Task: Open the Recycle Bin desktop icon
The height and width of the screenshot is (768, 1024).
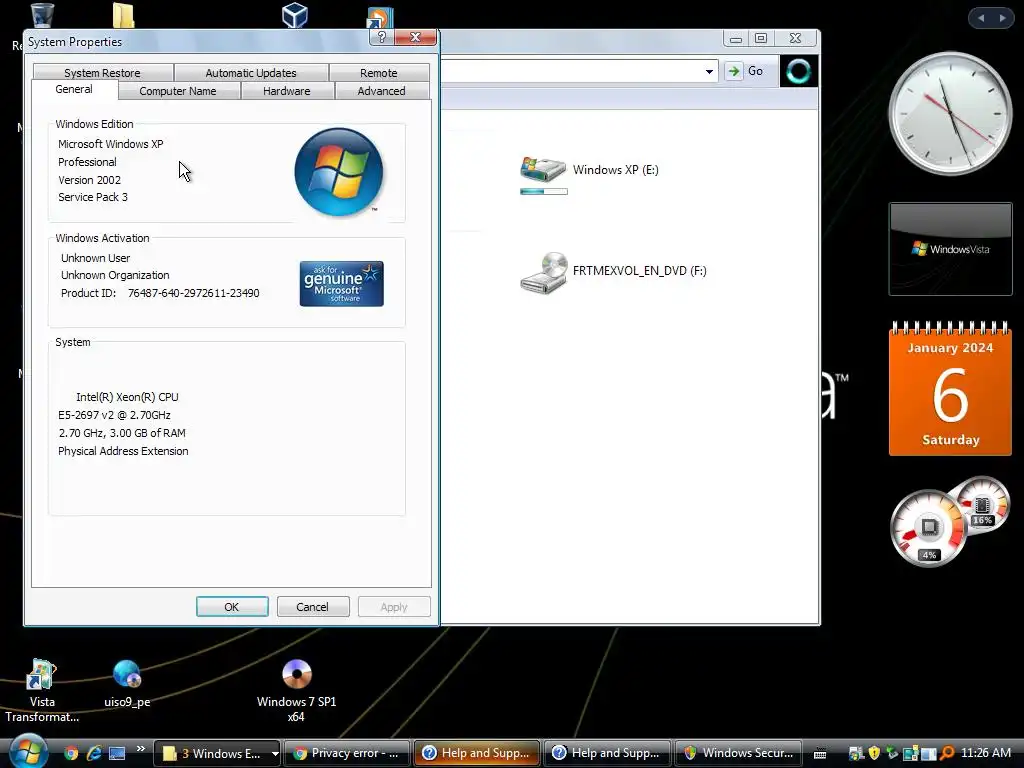Action: [x=42, y=16]
